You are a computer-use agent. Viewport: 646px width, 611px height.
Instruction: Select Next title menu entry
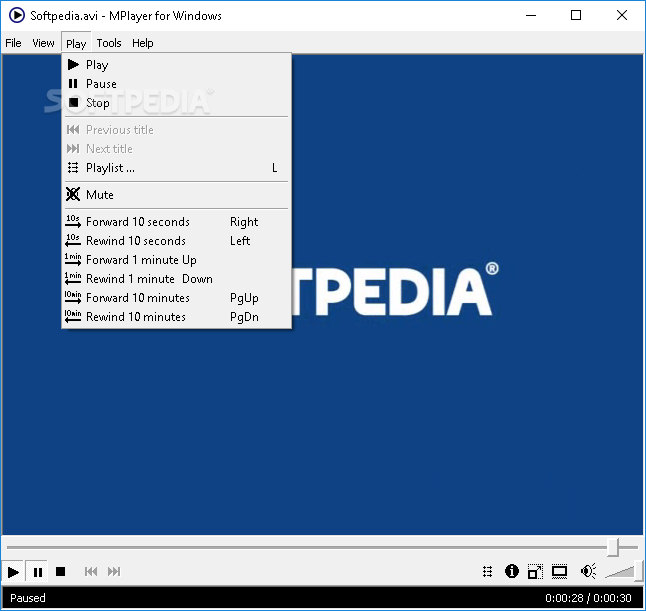176,149
